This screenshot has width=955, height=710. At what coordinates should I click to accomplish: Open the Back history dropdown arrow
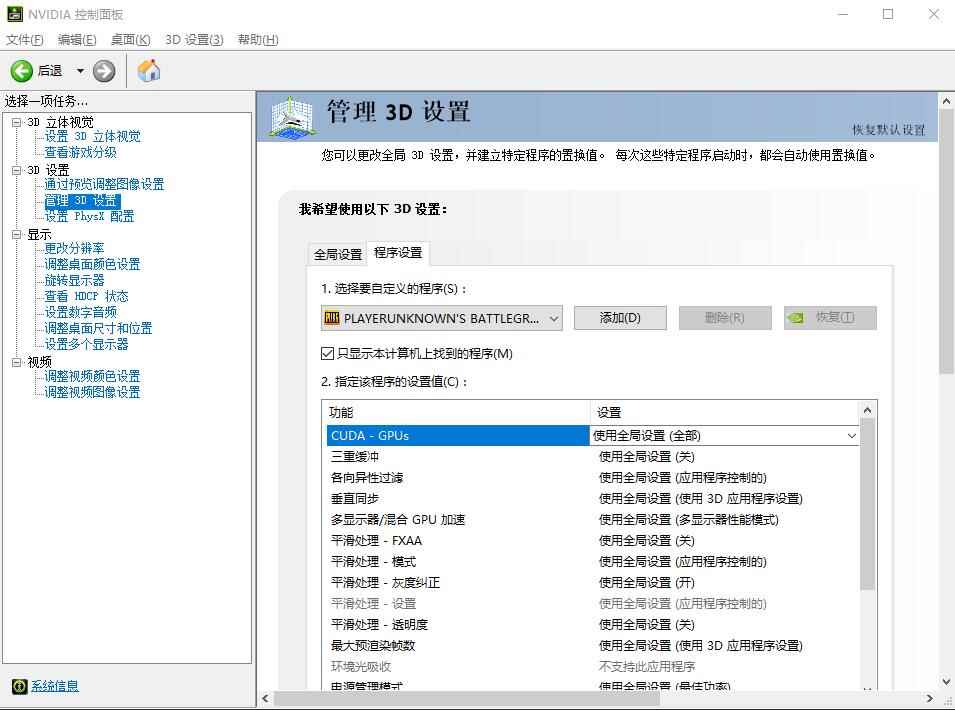80,71
